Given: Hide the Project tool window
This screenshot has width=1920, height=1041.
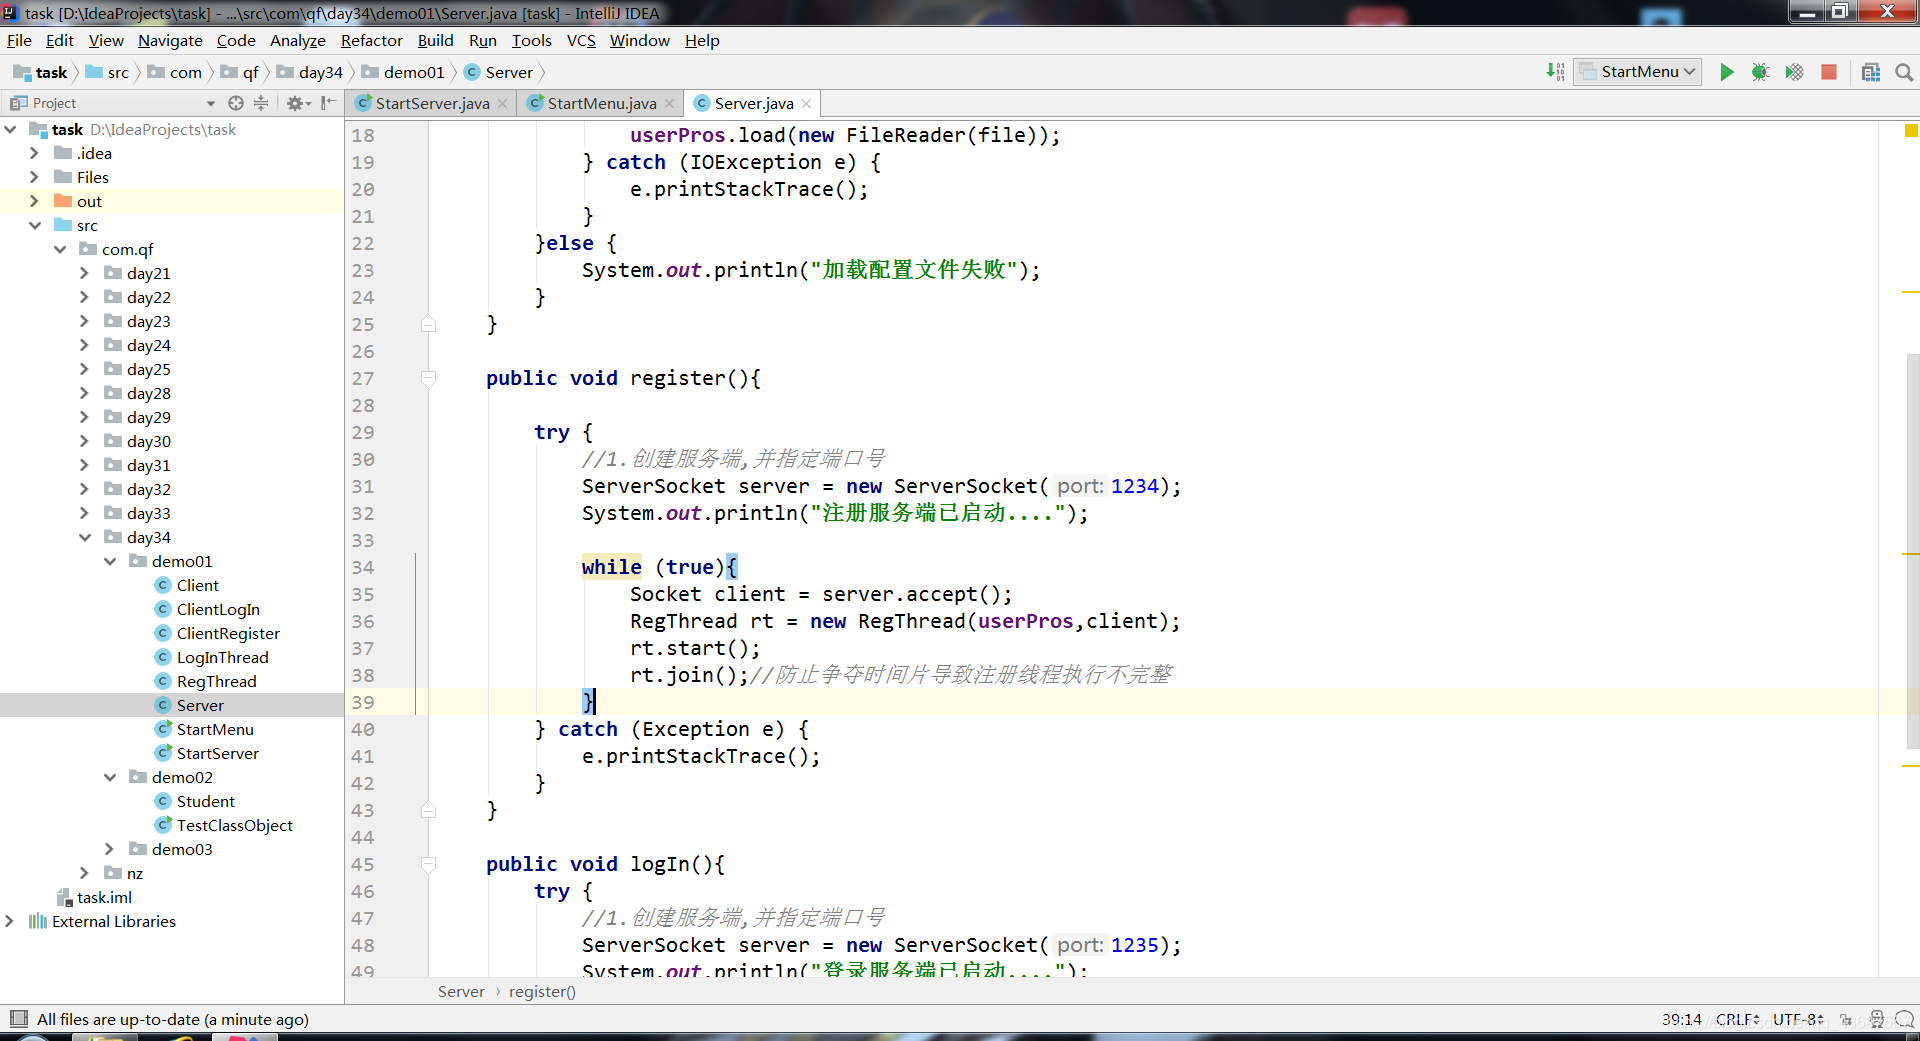Looking at the screenshot, I should [x=328, y=103].
